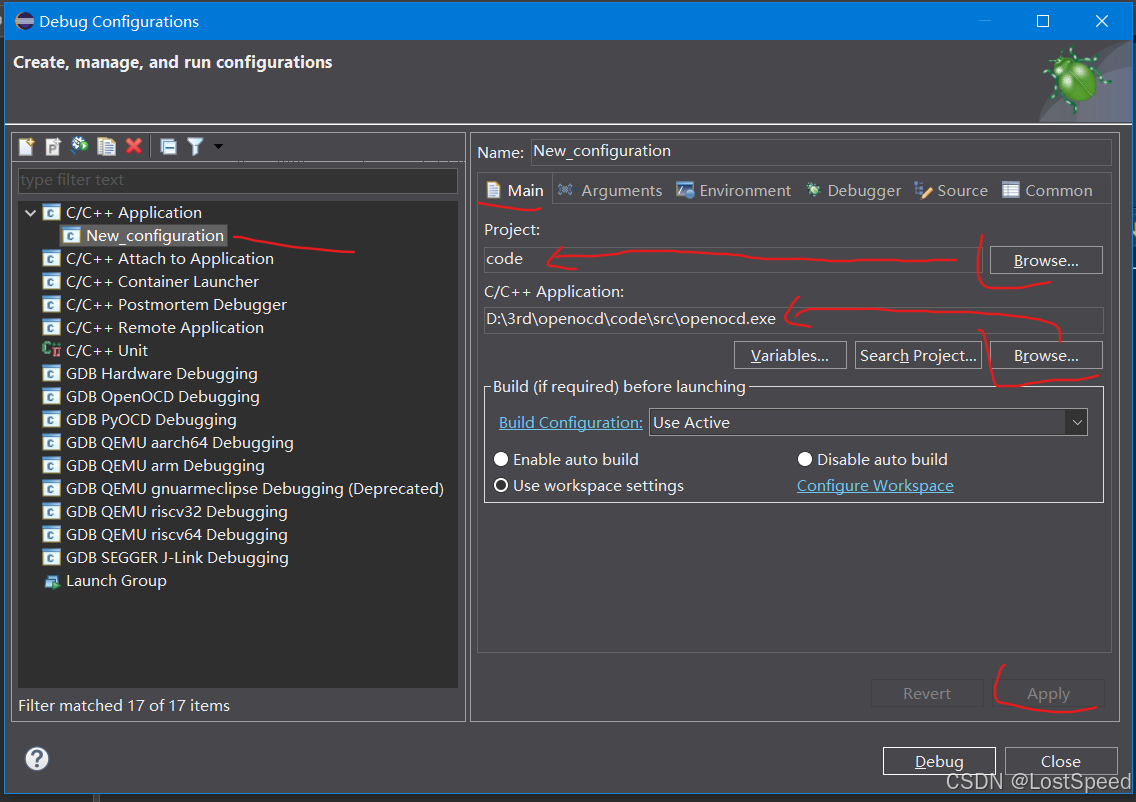This screenshot has width=1136, height=802.
Task: Select GDB SEGGER J-Link Debugging
Action: (177, 558)
